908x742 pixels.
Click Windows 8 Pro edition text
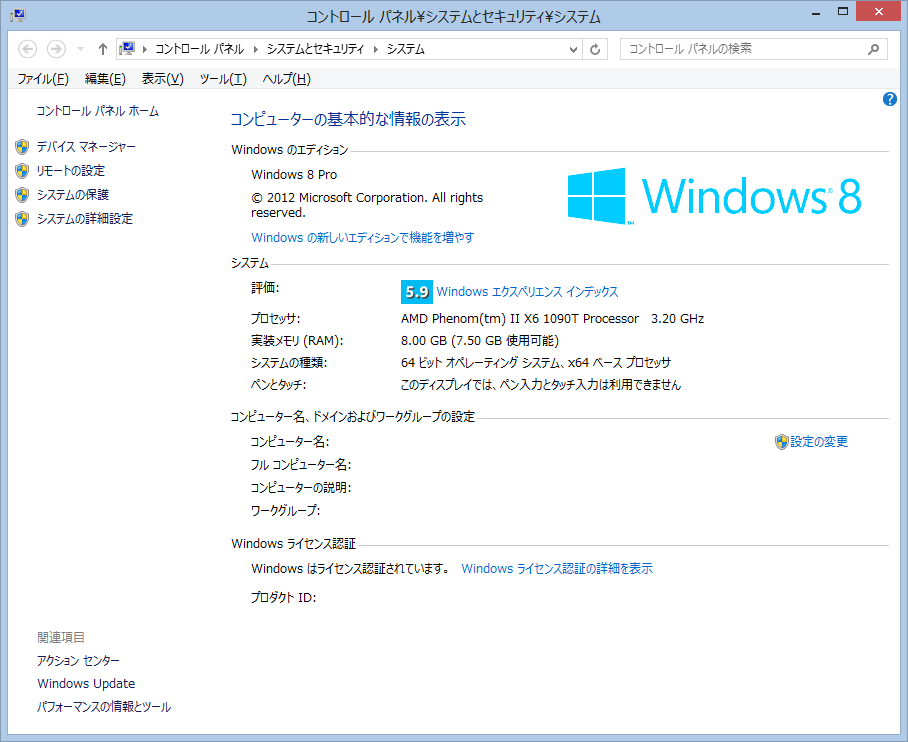click(294, 175)
